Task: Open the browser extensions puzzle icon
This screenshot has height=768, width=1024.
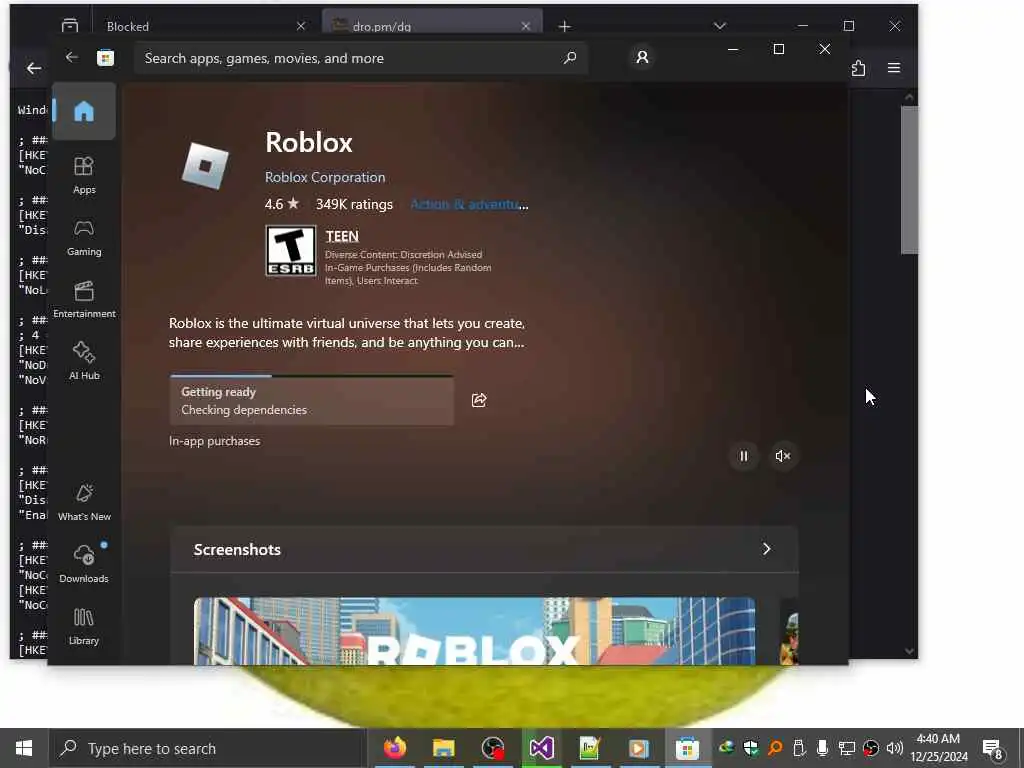Action: (x=858, y=68)
